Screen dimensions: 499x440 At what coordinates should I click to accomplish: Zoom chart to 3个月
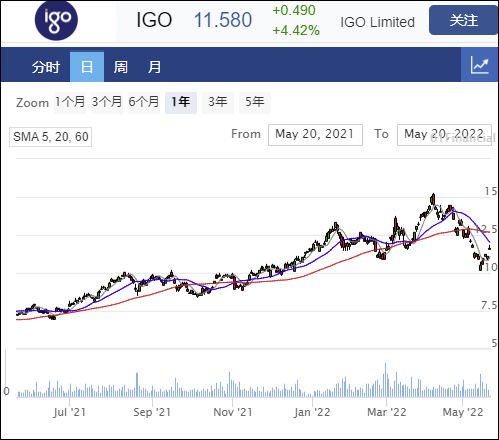pyautogui.click(x=107, y=102)
